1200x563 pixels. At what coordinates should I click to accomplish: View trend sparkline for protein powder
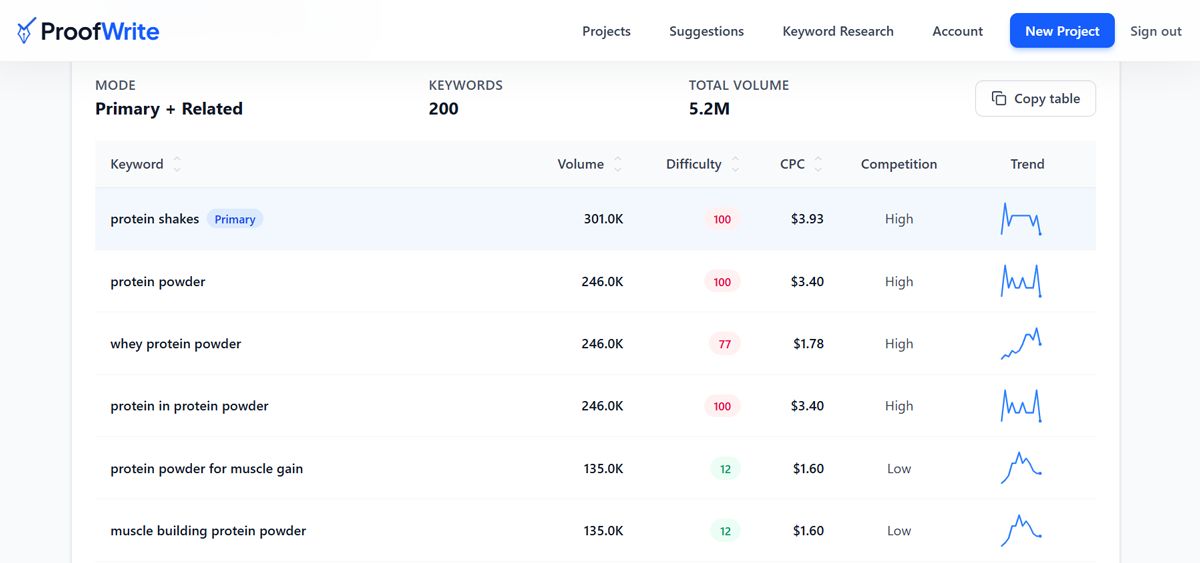click(1021, 281)
